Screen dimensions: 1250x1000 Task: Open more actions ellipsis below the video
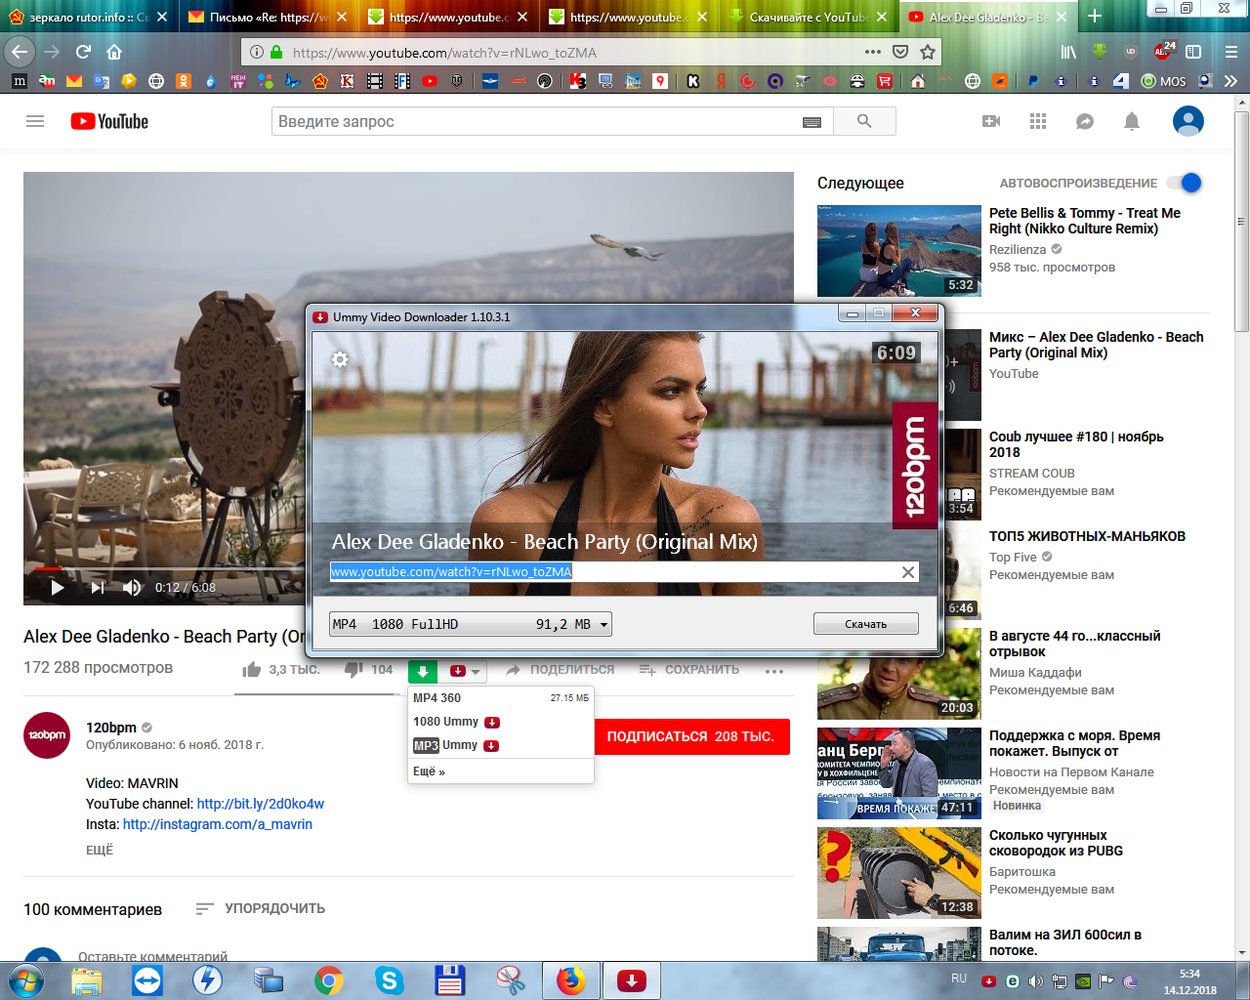point(774,671)
